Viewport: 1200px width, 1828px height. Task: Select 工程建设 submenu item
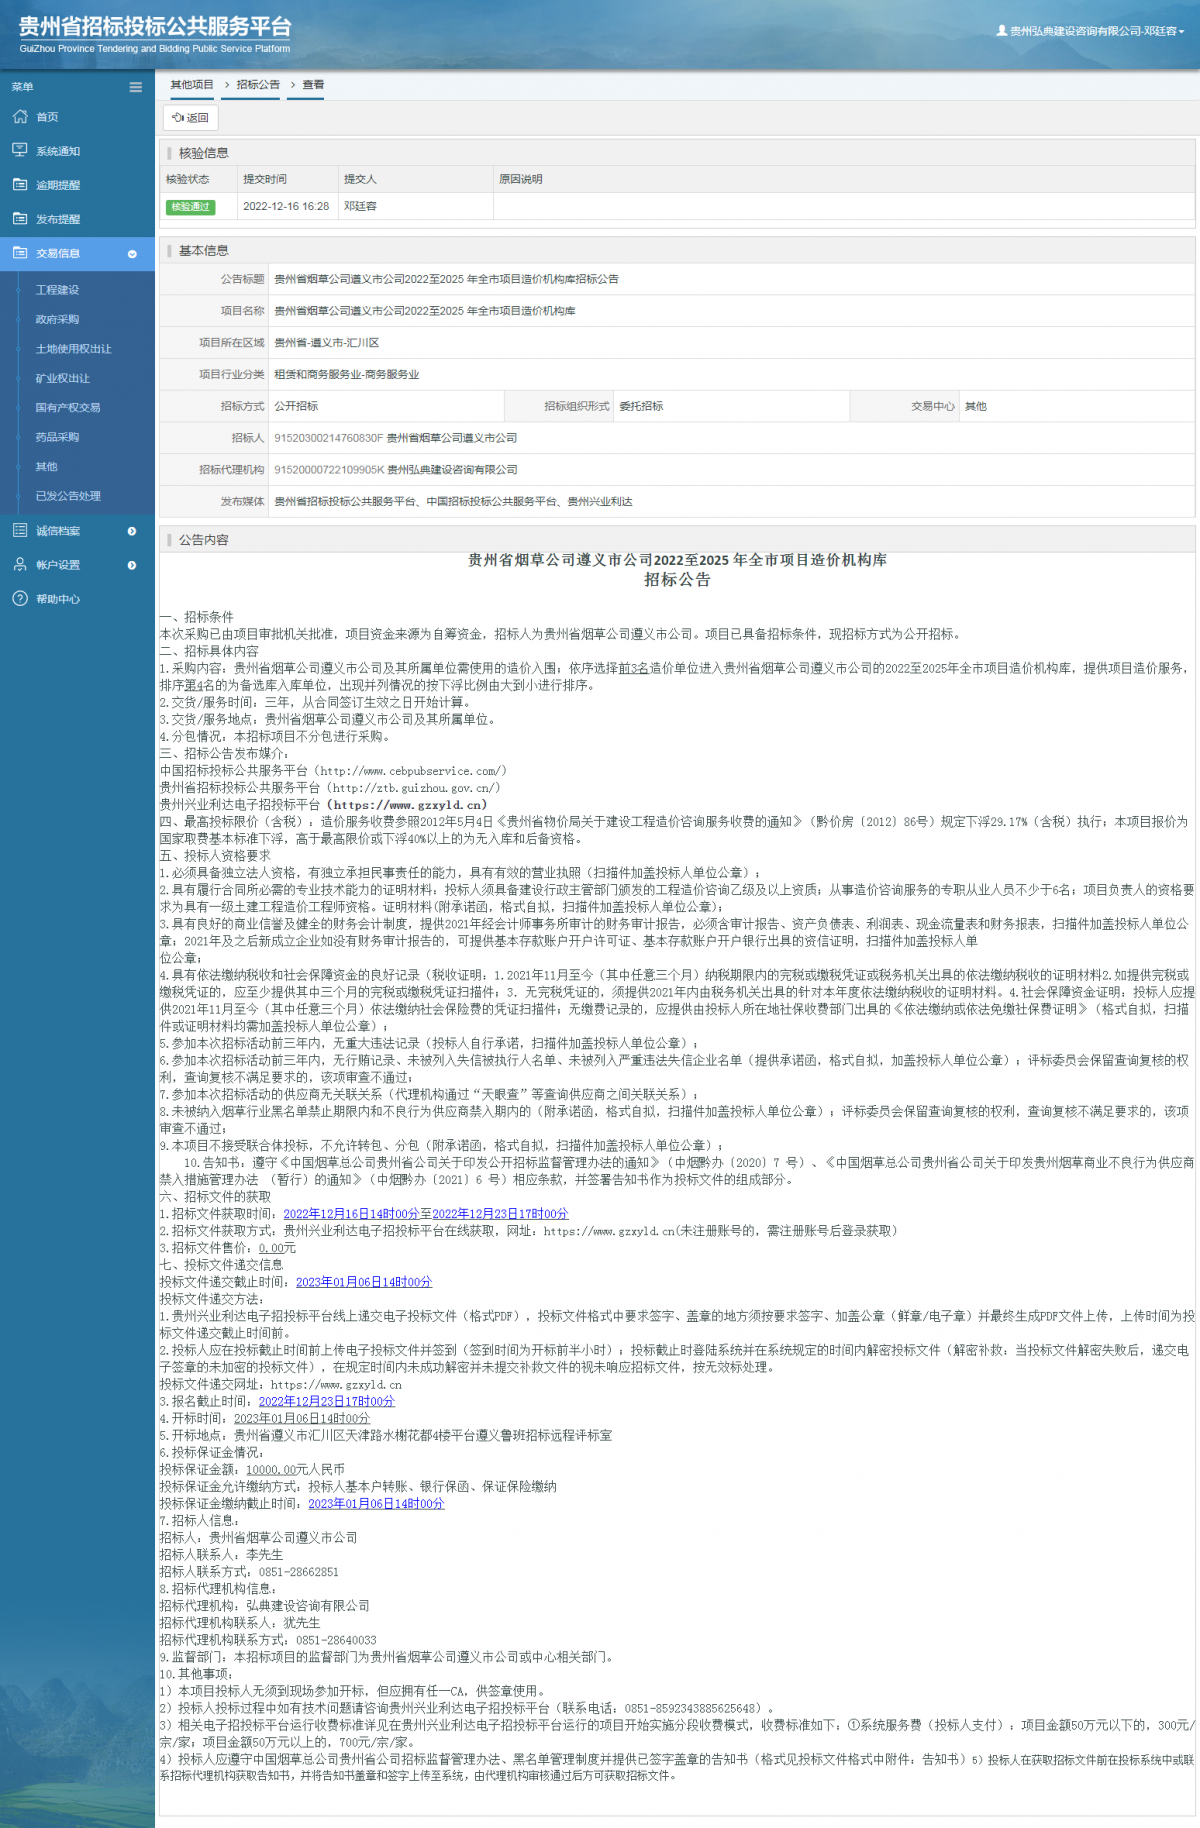coord(57,290)
